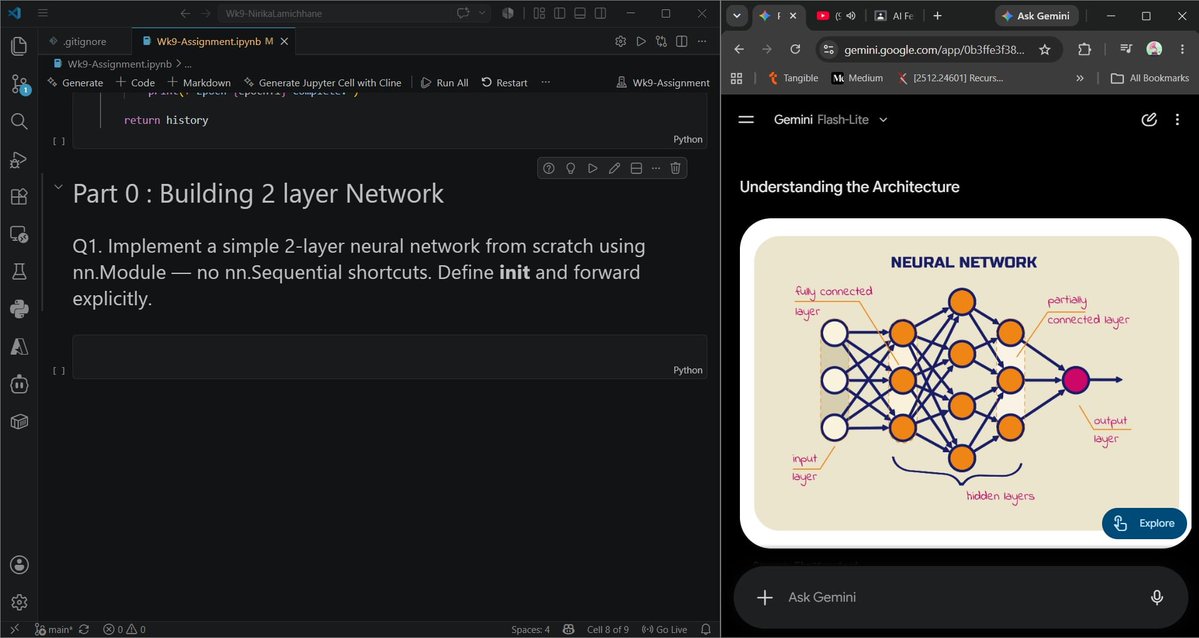Split the cell from cell toolbar
Image resolution: width=1199 pixels, height=638 pixels.
(x=635, y=168)
